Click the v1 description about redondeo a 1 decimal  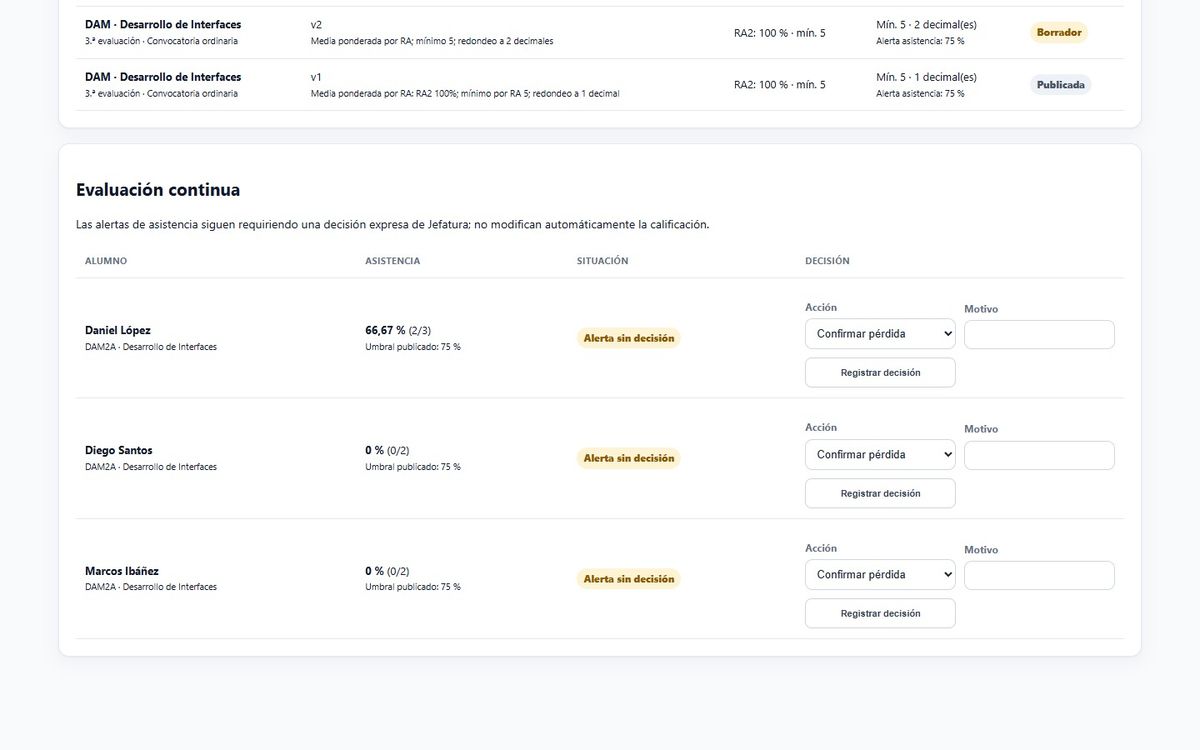465,94
